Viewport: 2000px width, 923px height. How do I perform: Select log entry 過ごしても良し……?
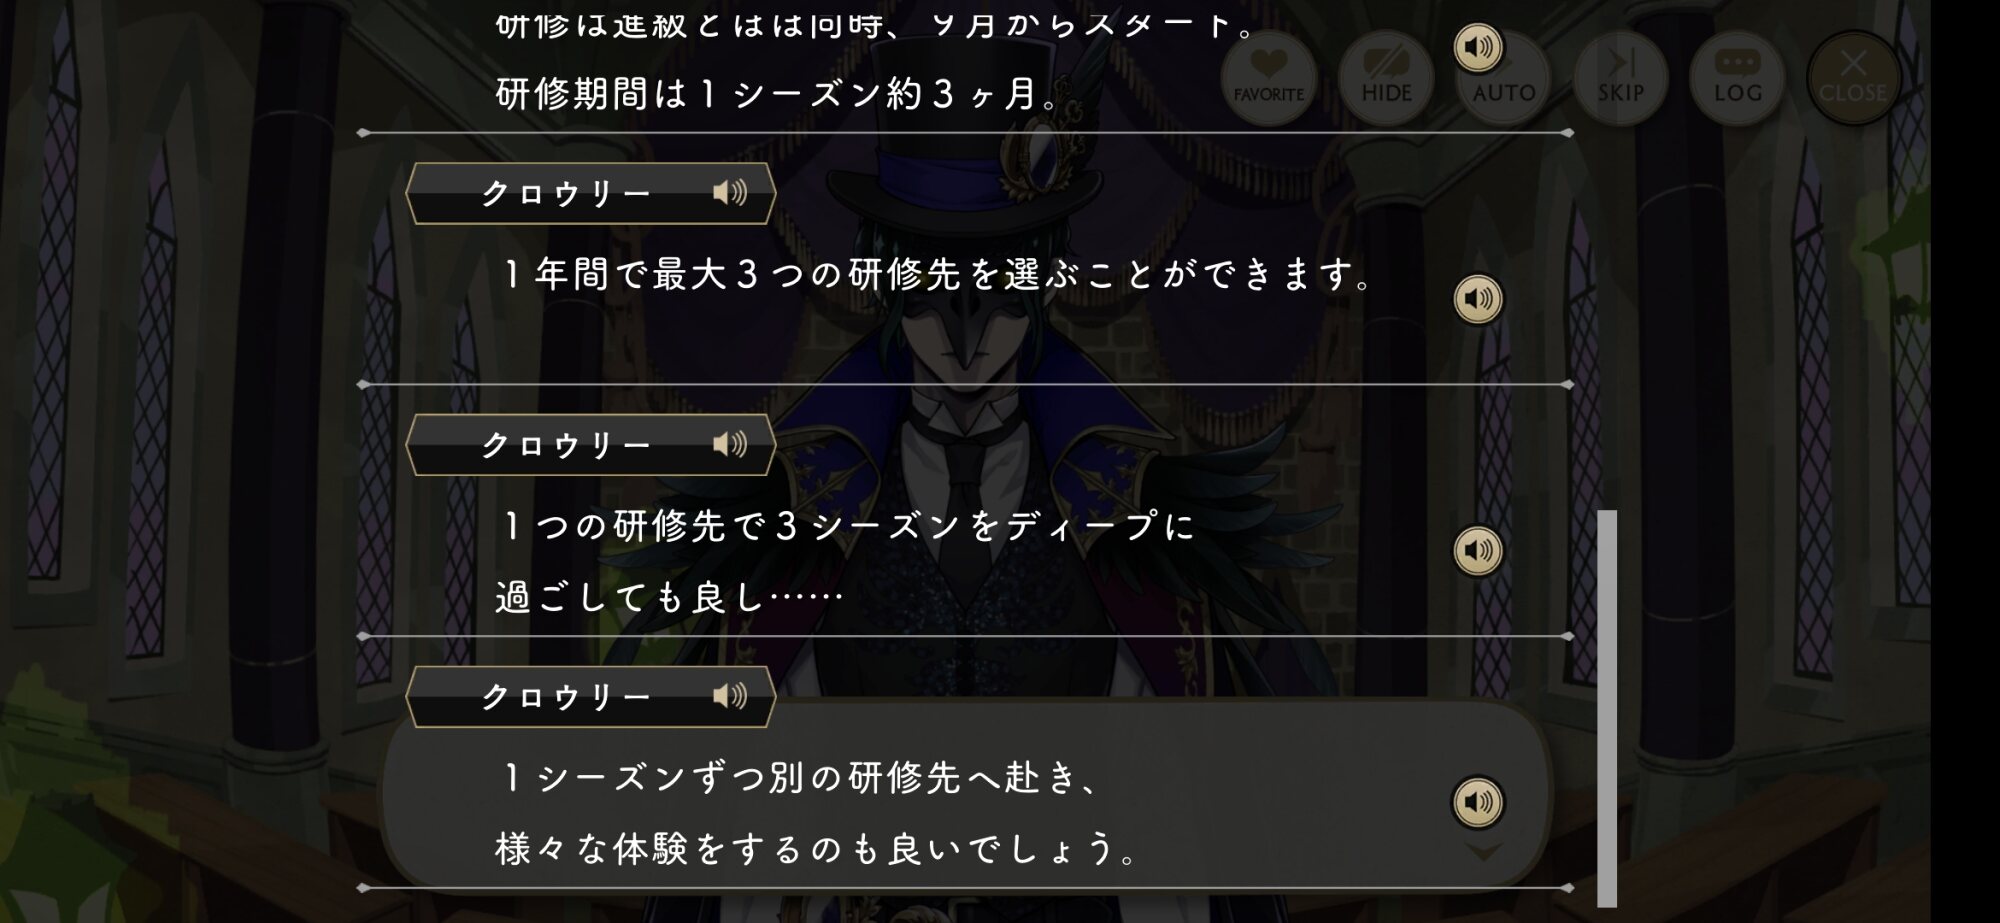pyautogui.click(x=668, y=597)
